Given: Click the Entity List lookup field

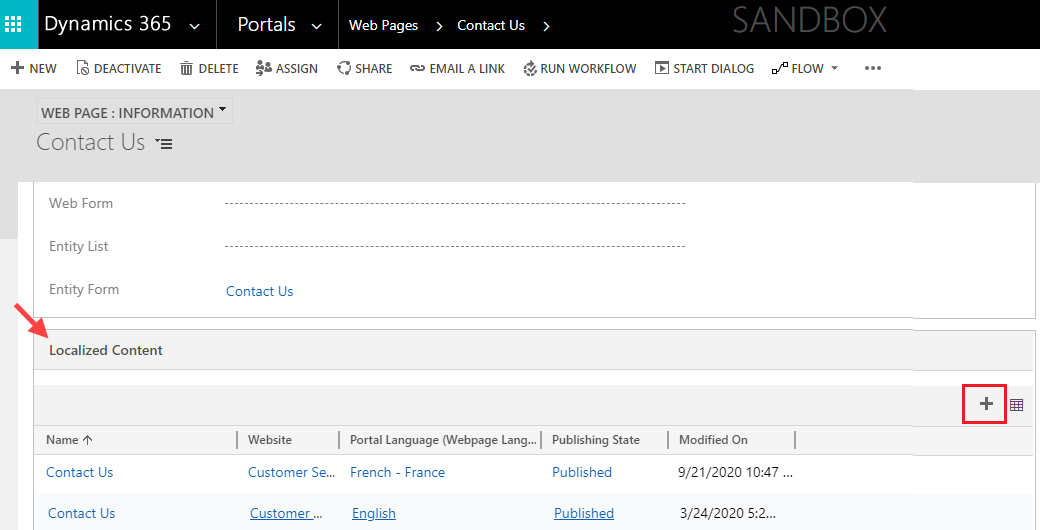Looking at the screenshot, I should click(455, 246).
